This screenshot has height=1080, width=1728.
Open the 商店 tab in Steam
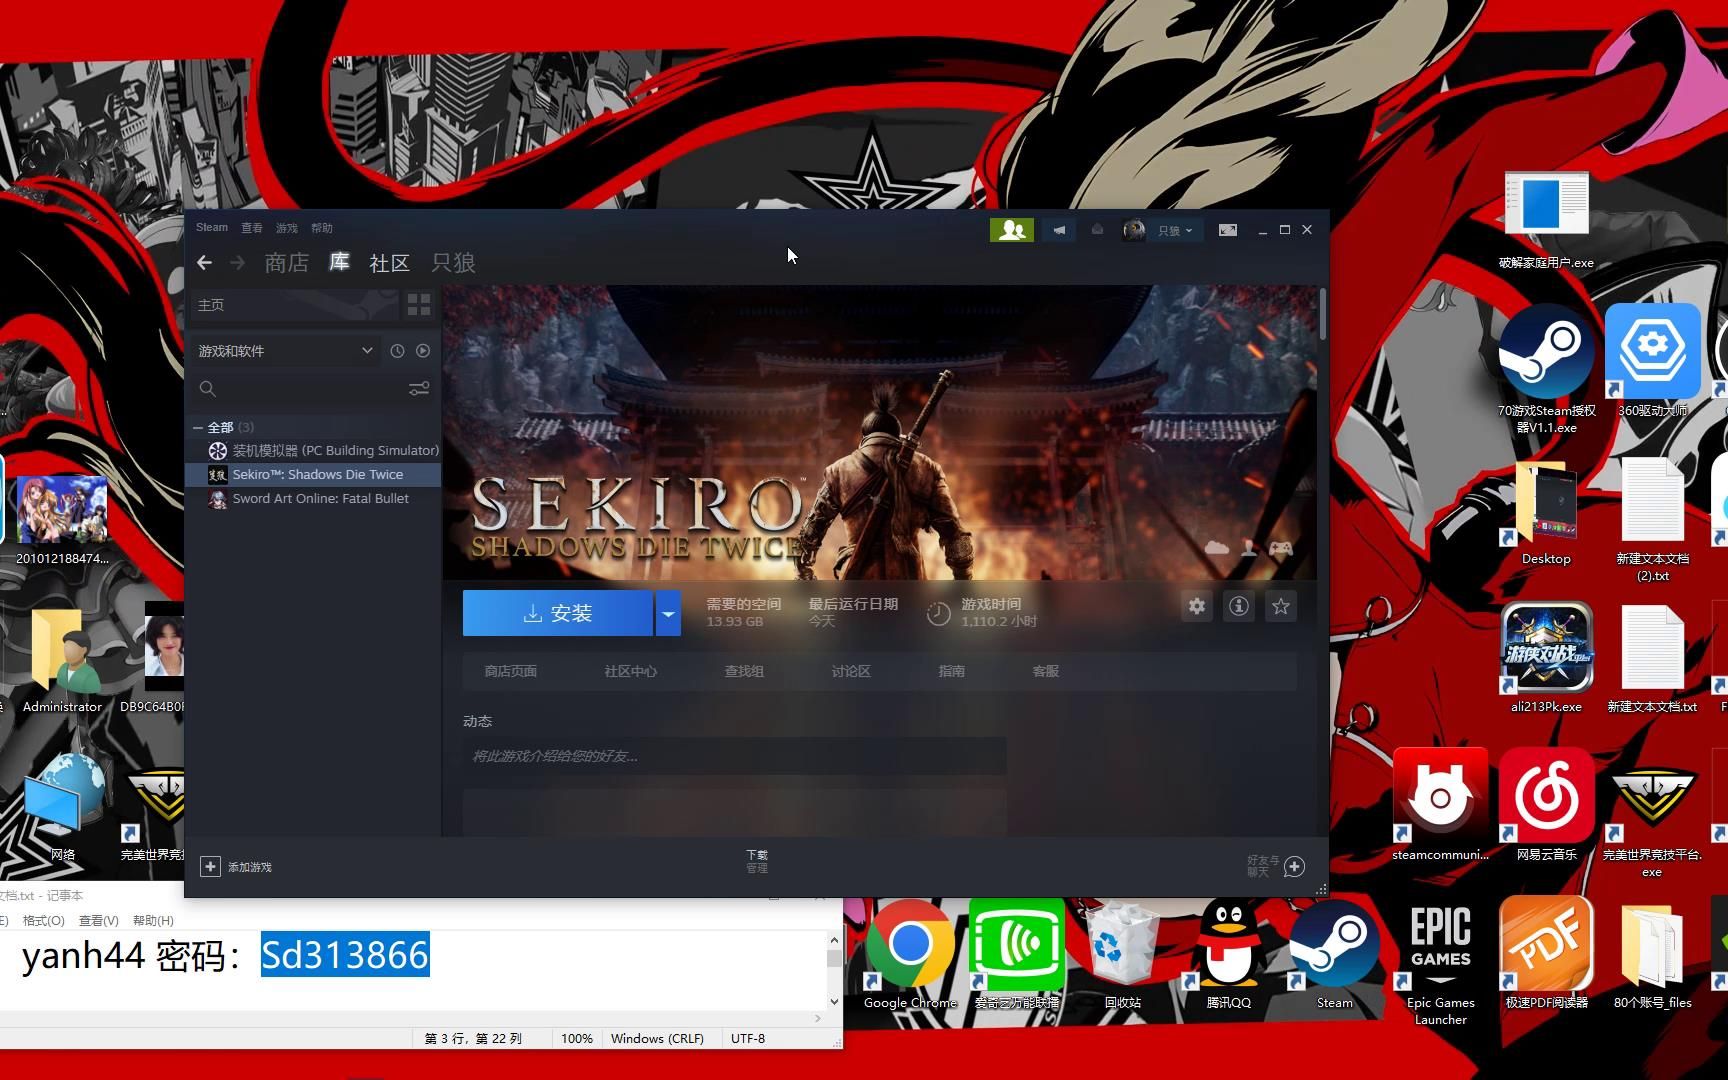tap(286, 263)
